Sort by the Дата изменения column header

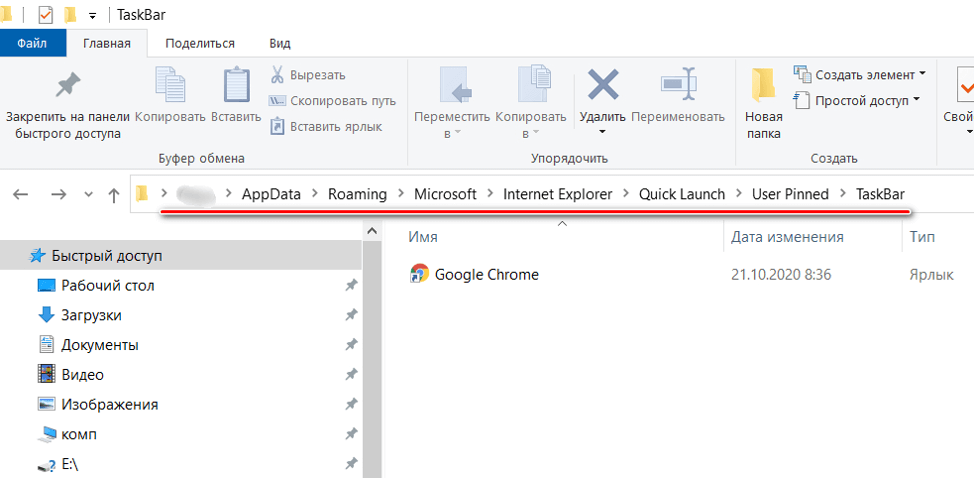786,237
